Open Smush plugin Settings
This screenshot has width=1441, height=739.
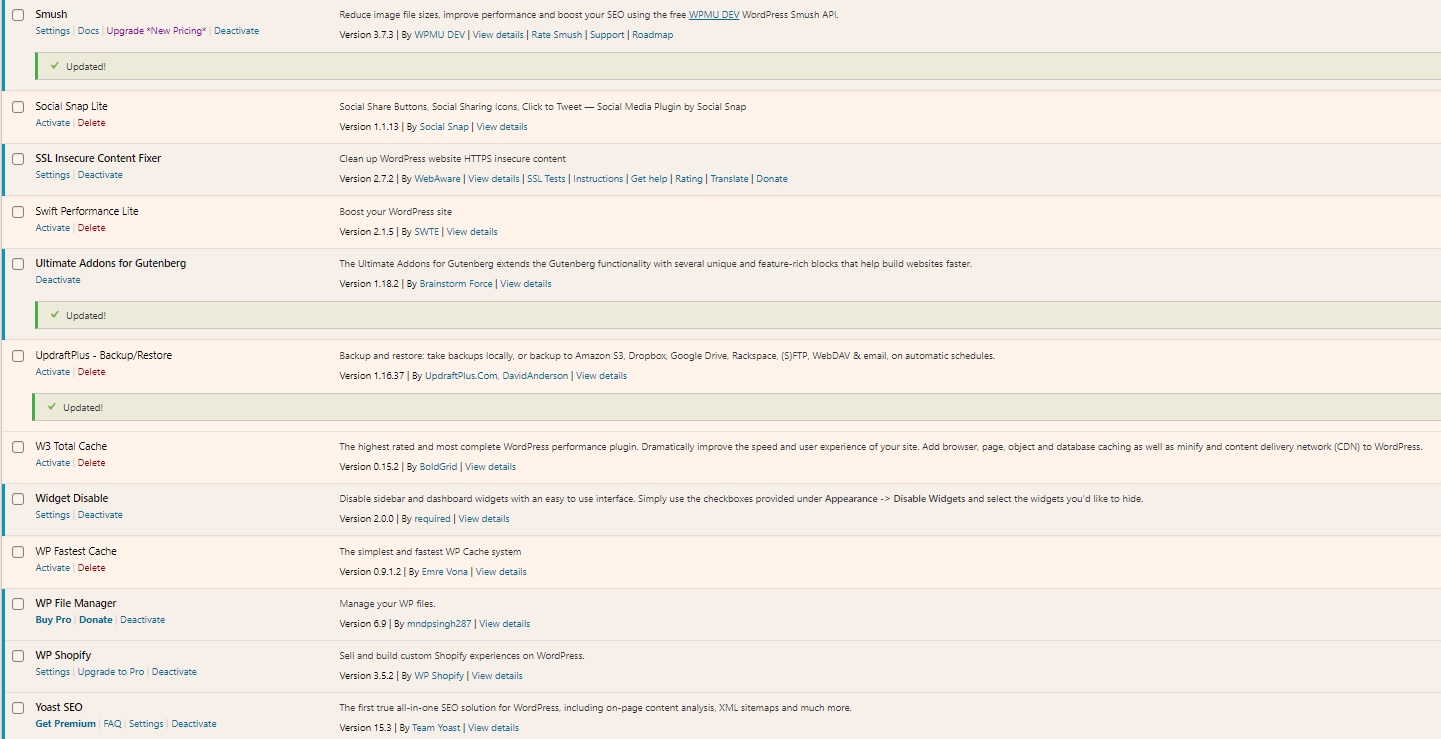tap(53, 31)
